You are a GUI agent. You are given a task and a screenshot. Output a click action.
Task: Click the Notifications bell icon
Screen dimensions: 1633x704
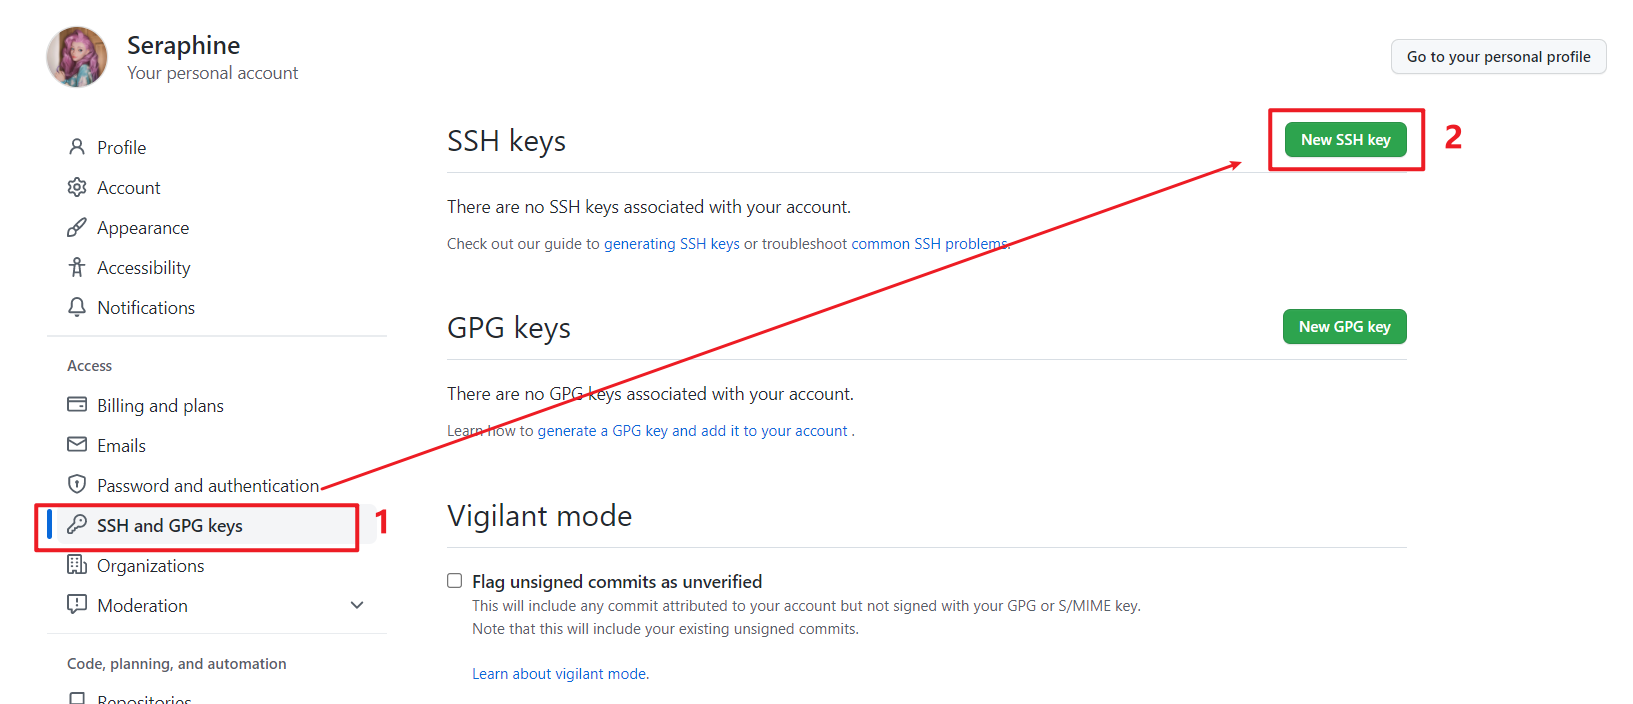[77, 307]
